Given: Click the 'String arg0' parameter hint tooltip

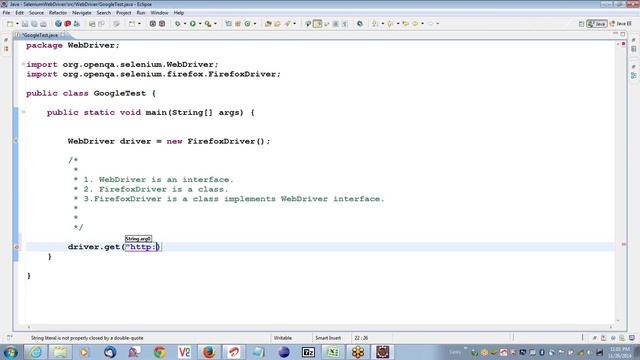Looking at the screenshot, I should (x=138, y=239).
